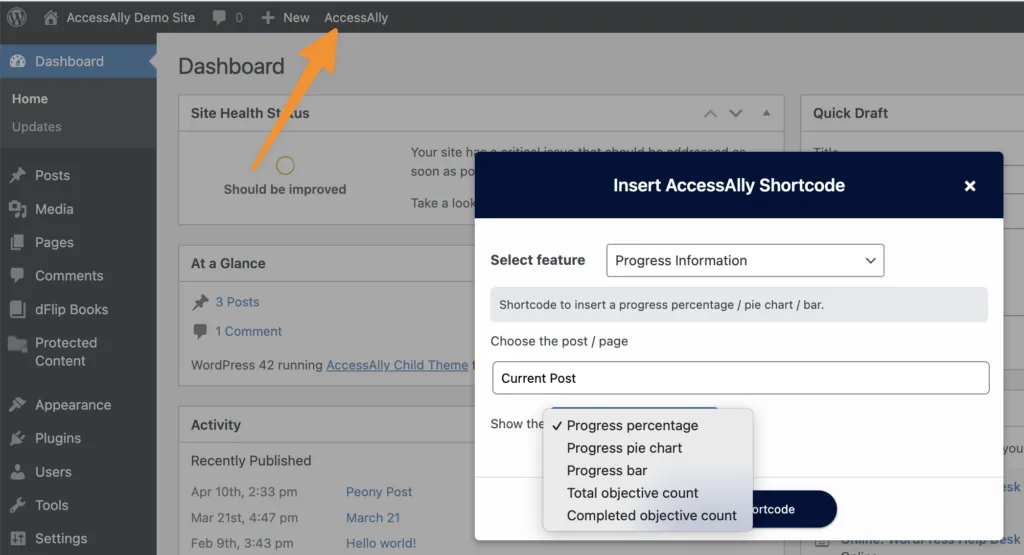Click the New plus icon

(268, 18)
